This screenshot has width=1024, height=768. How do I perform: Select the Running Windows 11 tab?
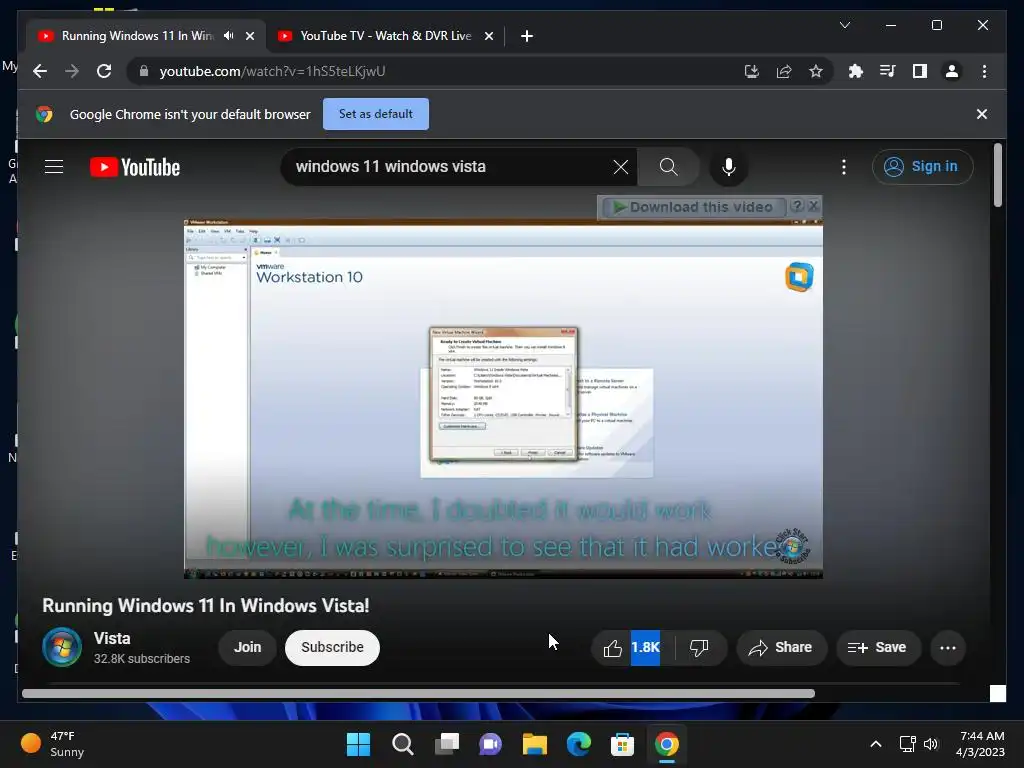pos(137,36)
